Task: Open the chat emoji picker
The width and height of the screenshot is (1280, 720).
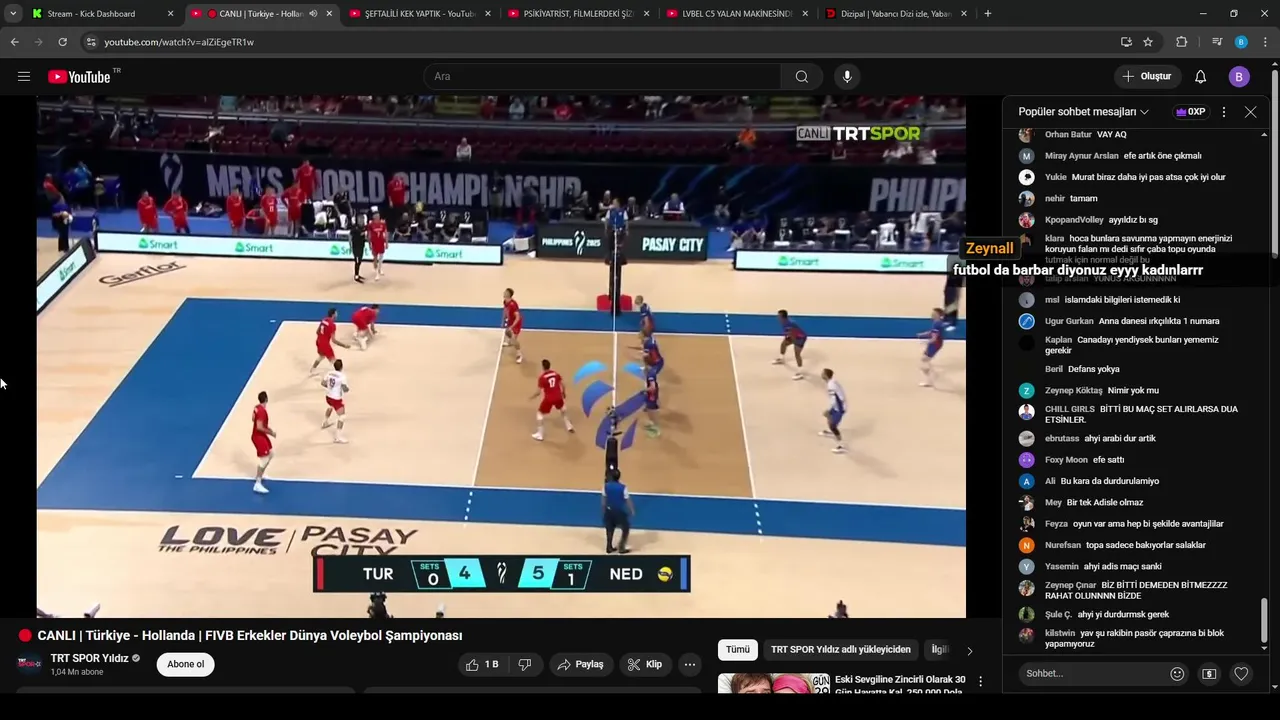Action: coord(1177,674)
